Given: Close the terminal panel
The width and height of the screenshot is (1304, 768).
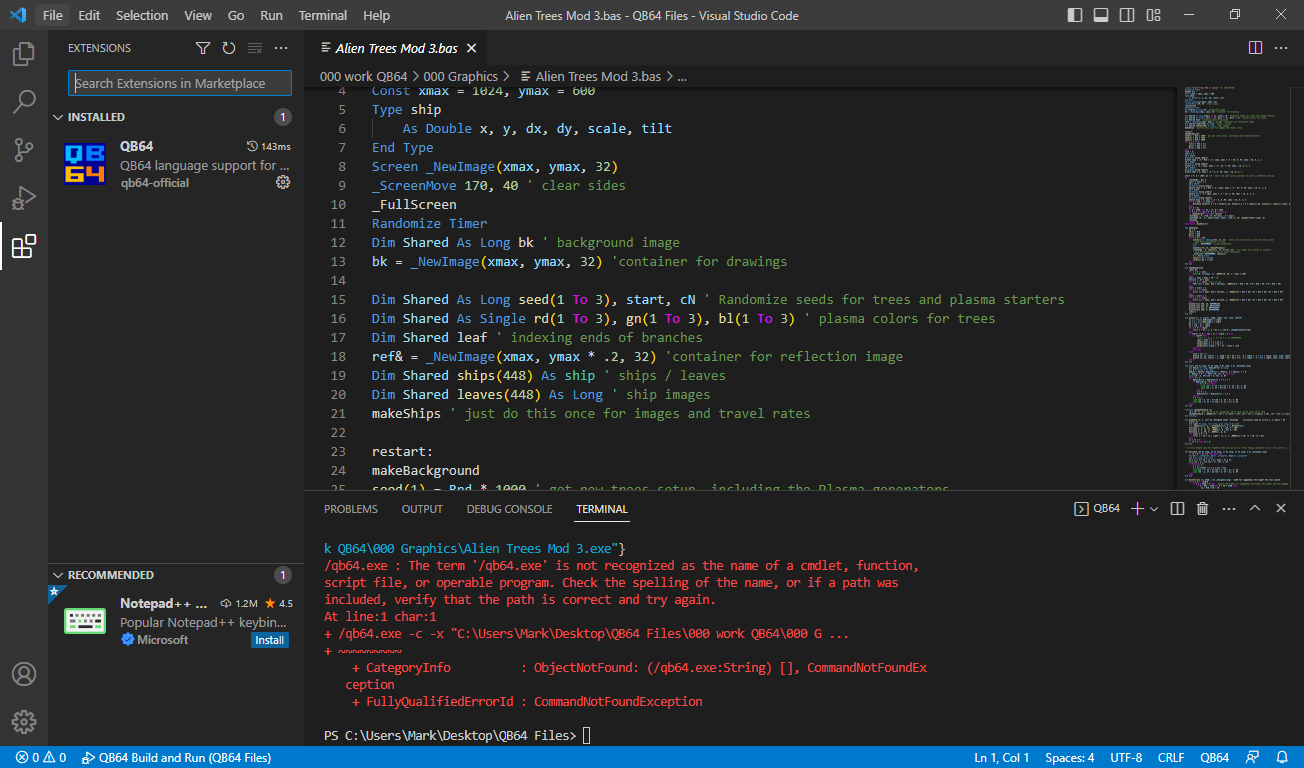Looking at the screenshot, I should pyautogui.click(x=1281, y=509).
